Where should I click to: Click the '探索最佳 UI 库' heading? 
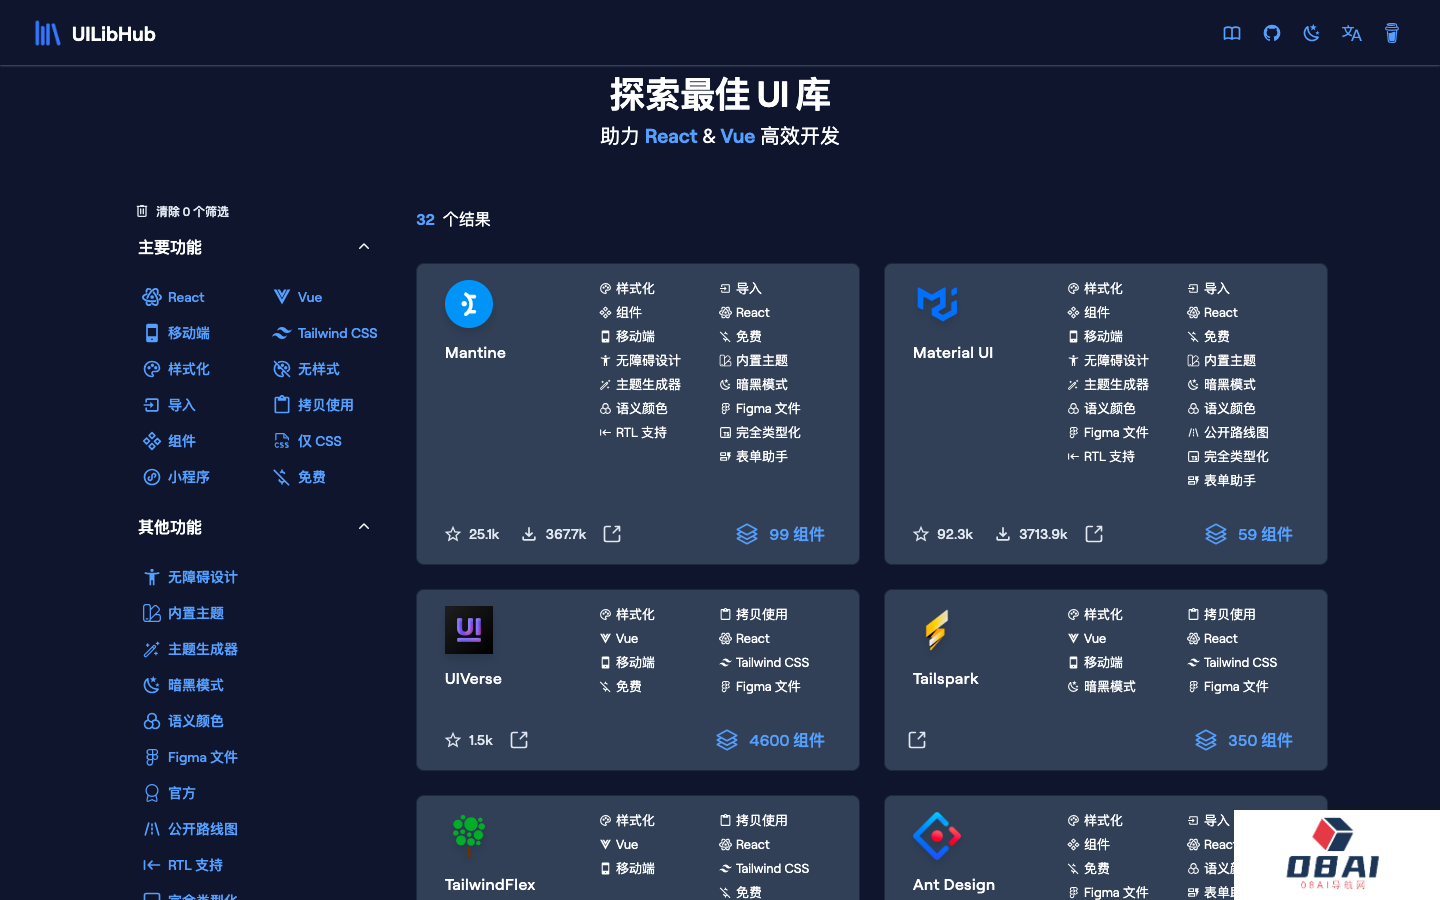coord(720,95)
